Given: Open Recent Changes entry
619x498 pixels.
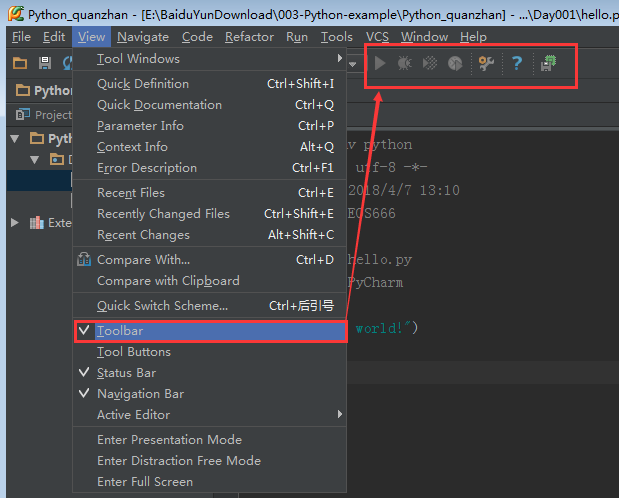Looking at the screenshot, I should click(x=210, y=235).
